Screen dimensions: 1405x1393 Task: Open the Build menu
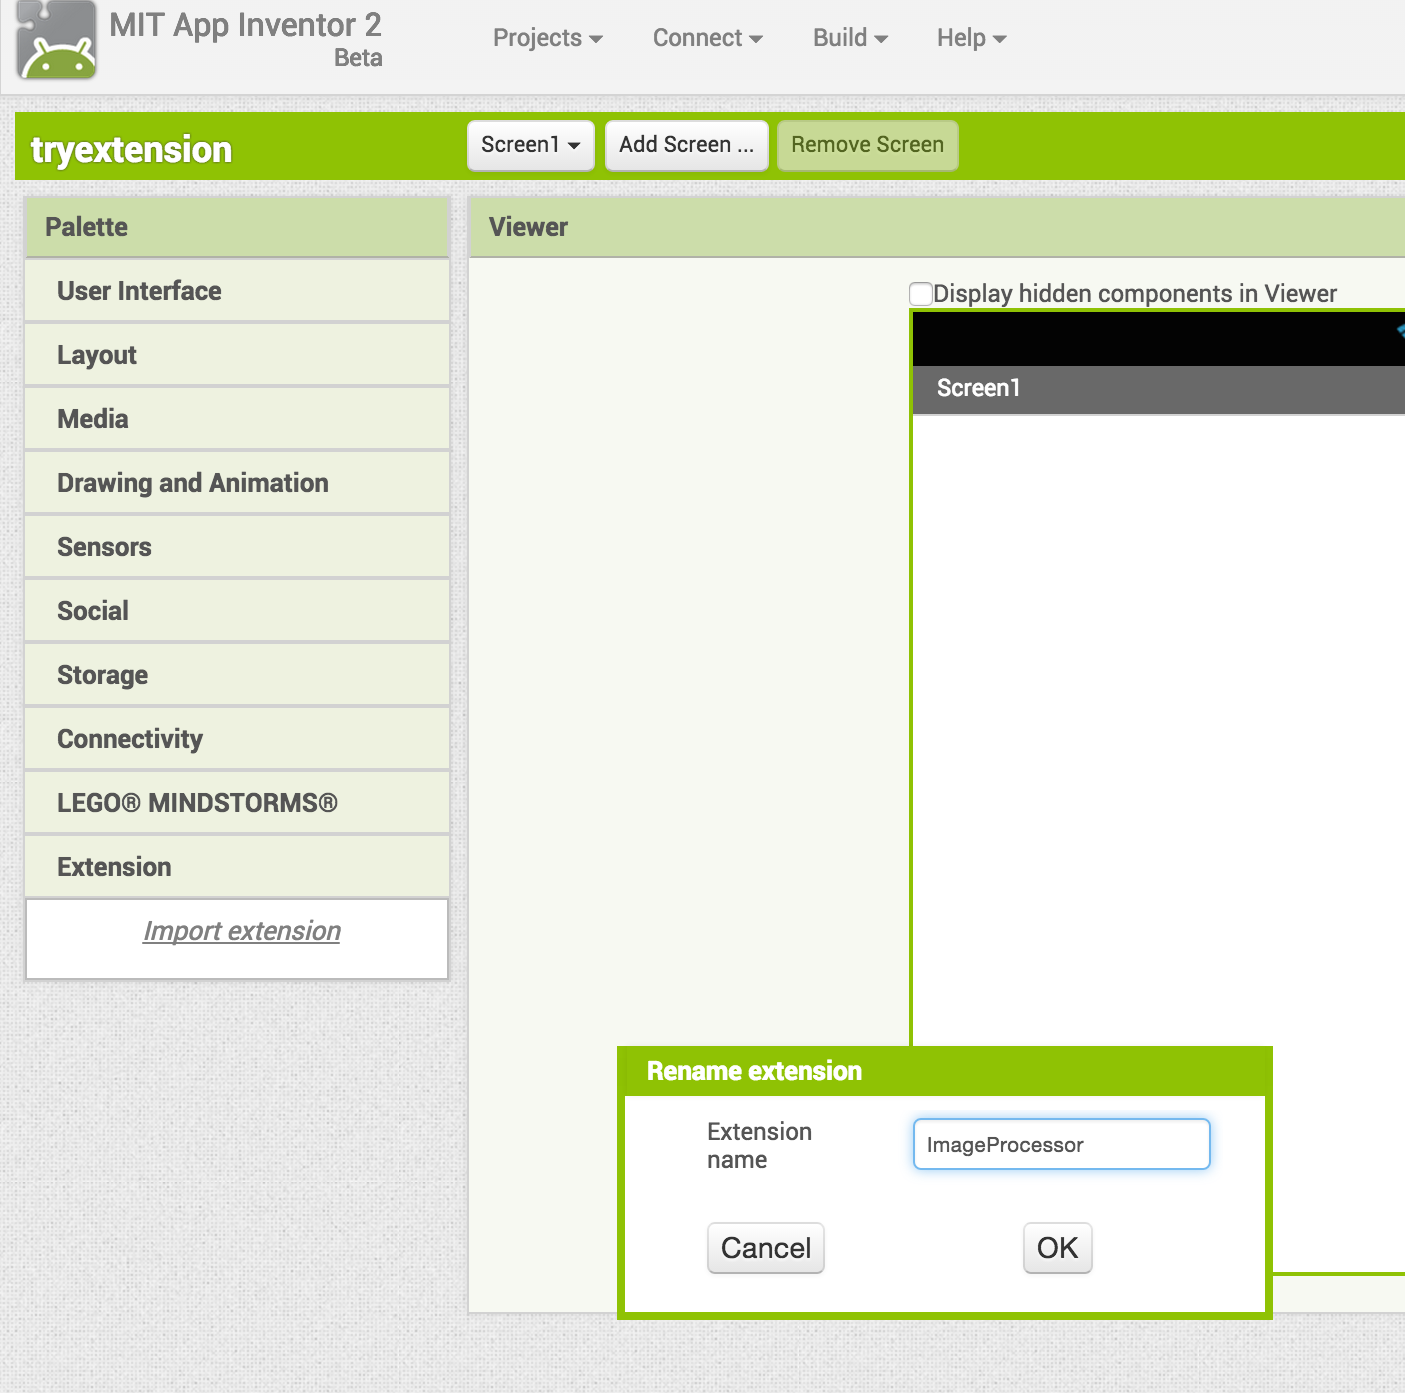click(x=850, y=38)
